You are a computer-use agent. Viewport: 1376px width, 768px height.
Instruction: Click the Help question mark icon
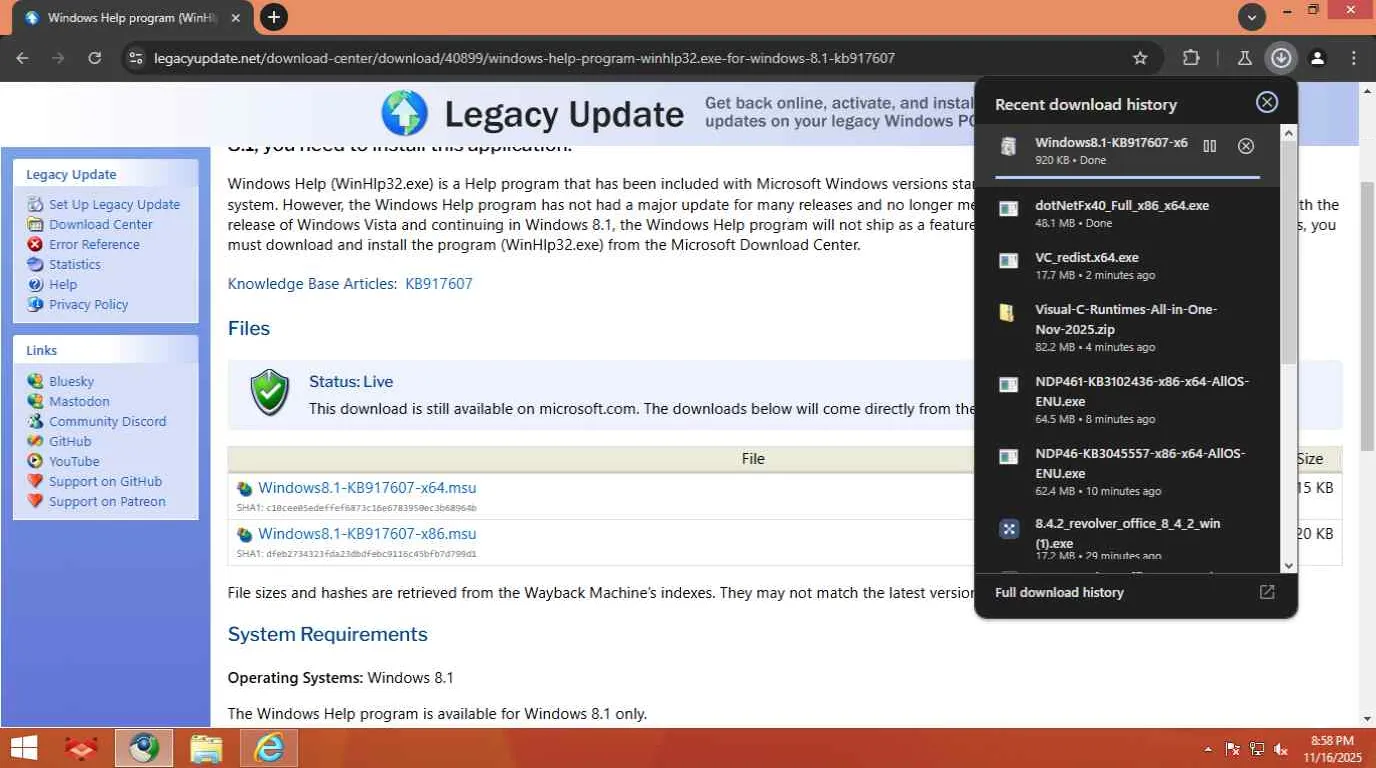(x=36, y=285)
